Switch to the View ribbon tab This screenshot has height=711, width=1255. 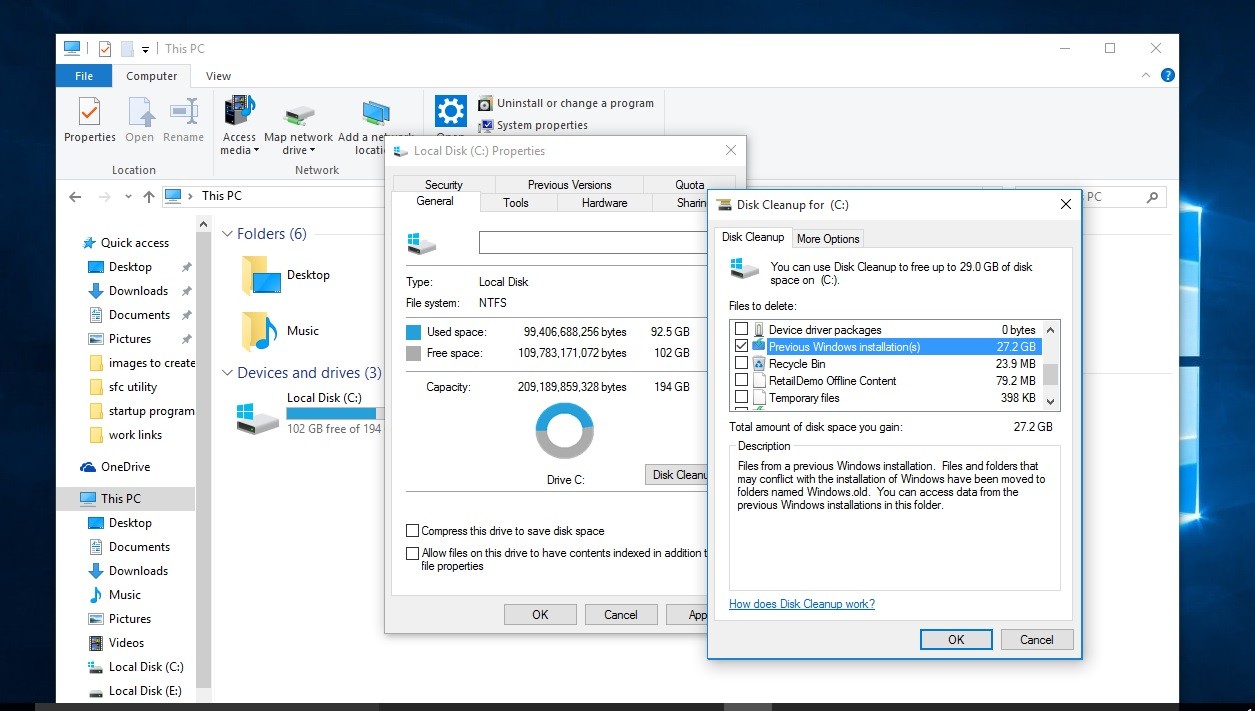coord(218,76)
